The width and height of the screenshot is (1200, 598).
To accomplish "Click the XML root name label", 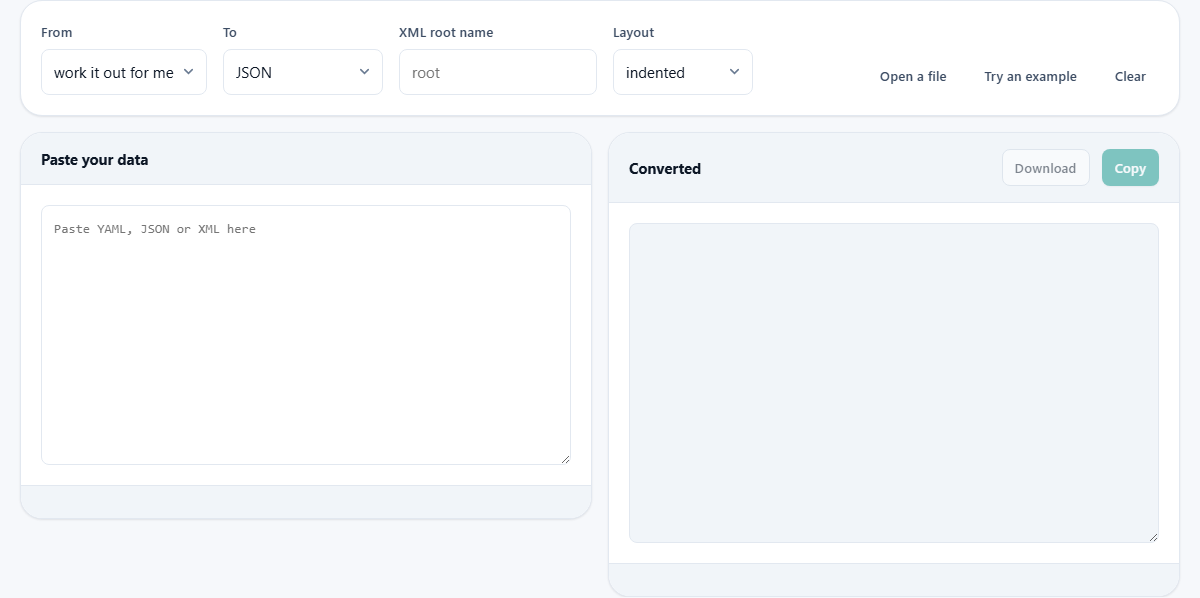I will (446, 32).
